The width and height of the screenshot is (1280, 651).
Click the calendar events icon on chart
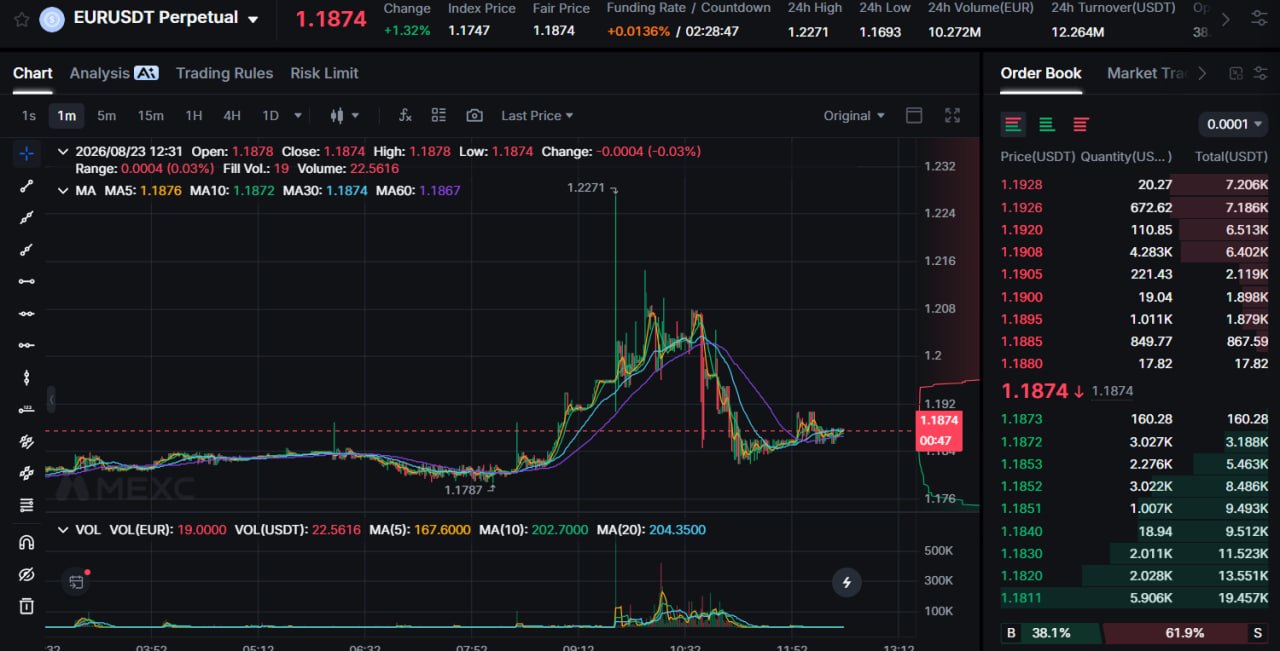tap(76, 581)
